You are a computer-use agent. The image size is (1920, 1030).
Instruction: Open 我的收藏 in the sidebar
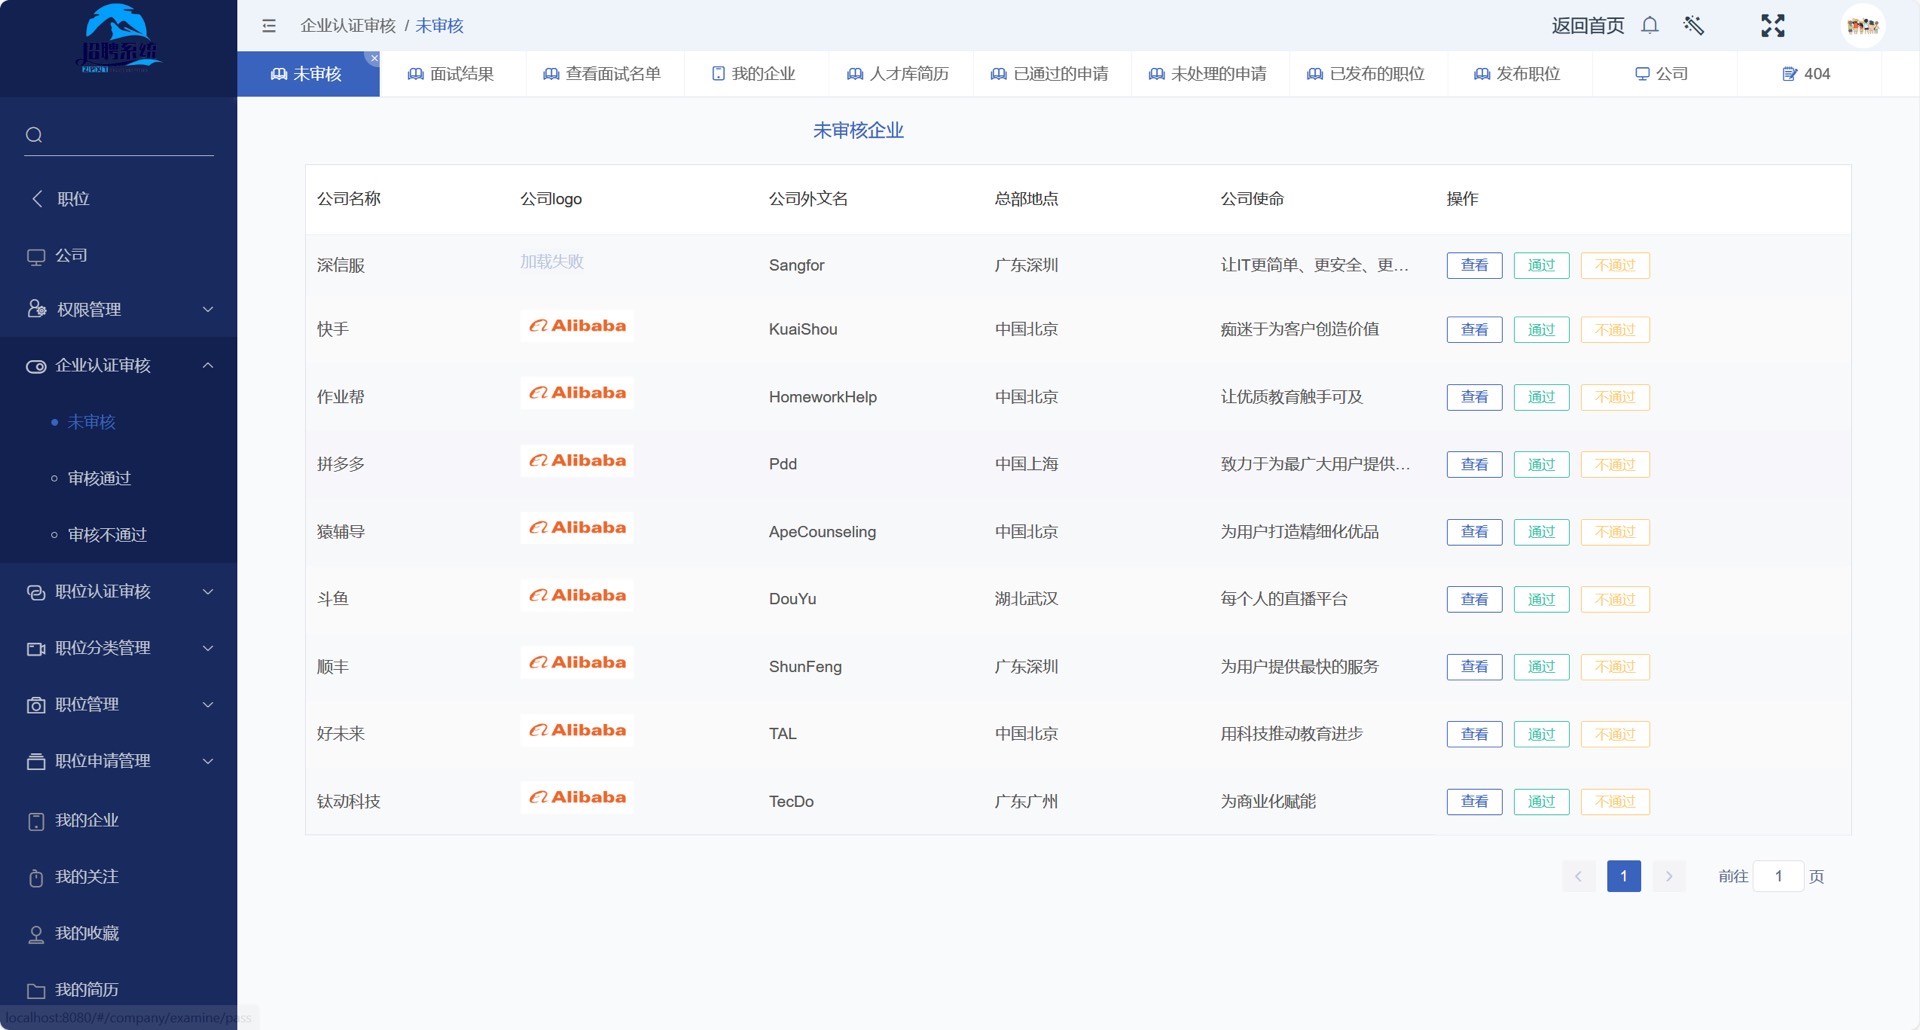tap(118, 933)
